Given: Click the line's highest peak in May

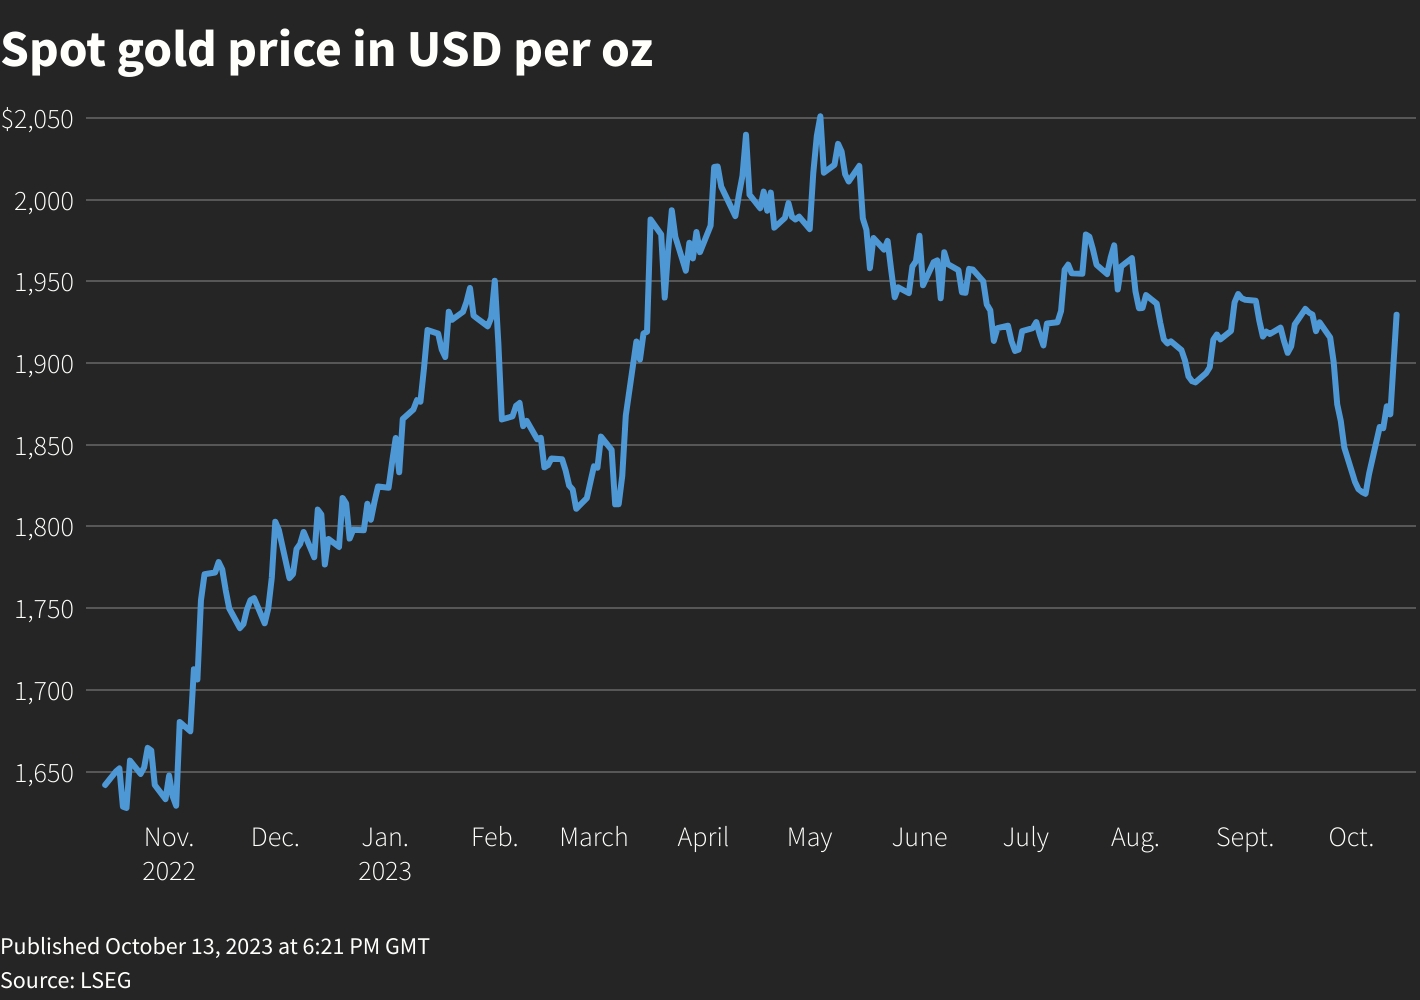Looking at the screenshot, I should (x=820, y=117).
